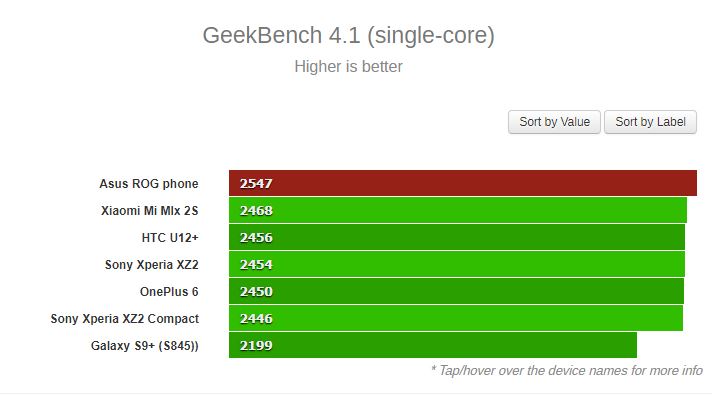
Task: Click the Tap/hover device names footnote
Action: tap(567, 370)
